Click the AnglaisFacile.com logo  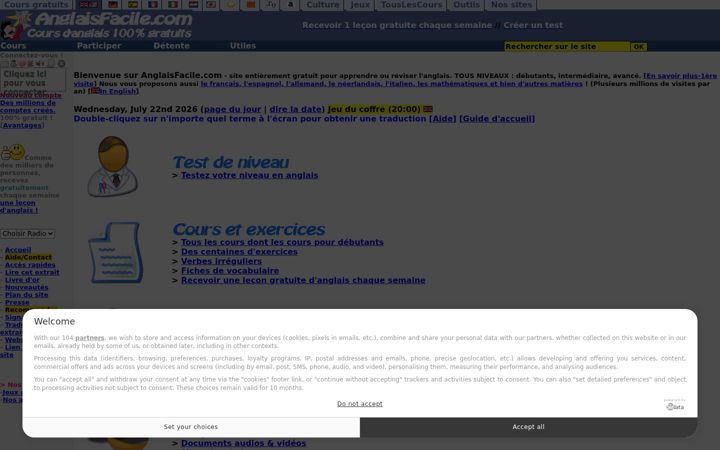point(96,25)
